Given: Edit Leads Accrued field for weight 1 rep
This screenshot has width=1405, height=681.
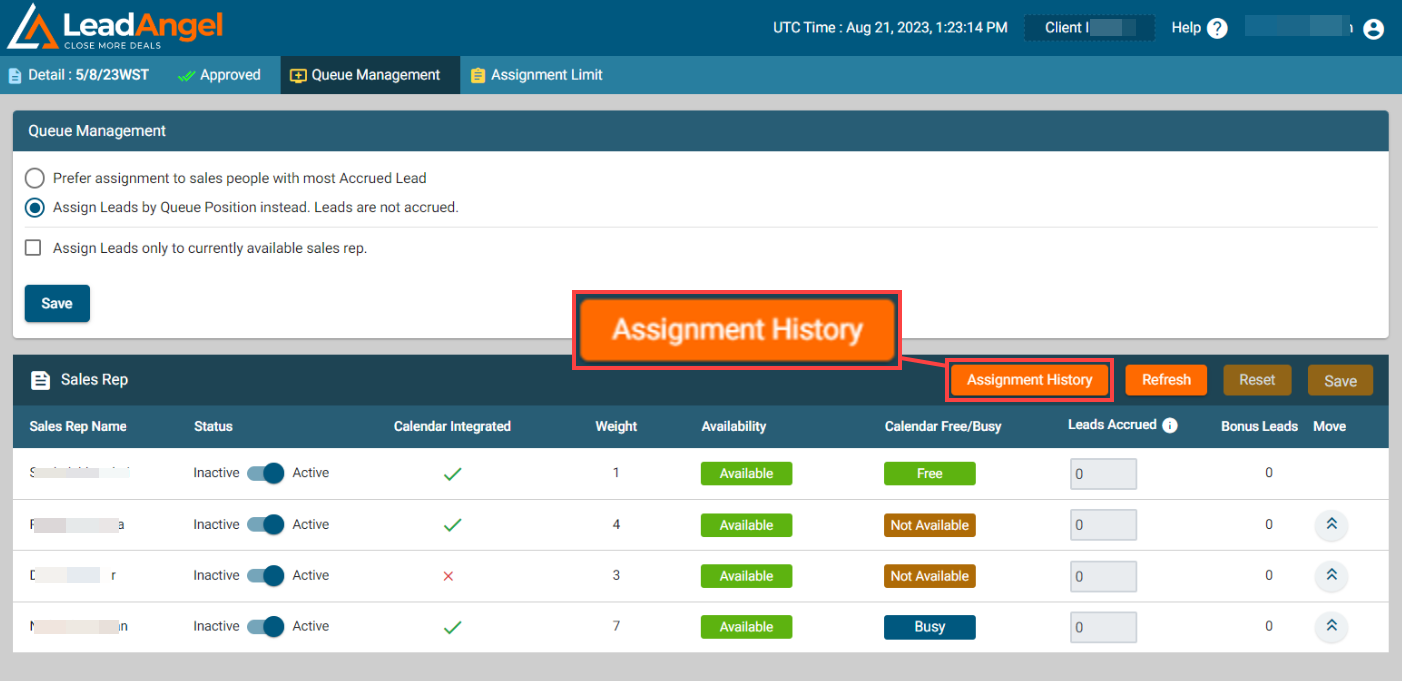Looking at the screenshot, I should click(1103, 474).
